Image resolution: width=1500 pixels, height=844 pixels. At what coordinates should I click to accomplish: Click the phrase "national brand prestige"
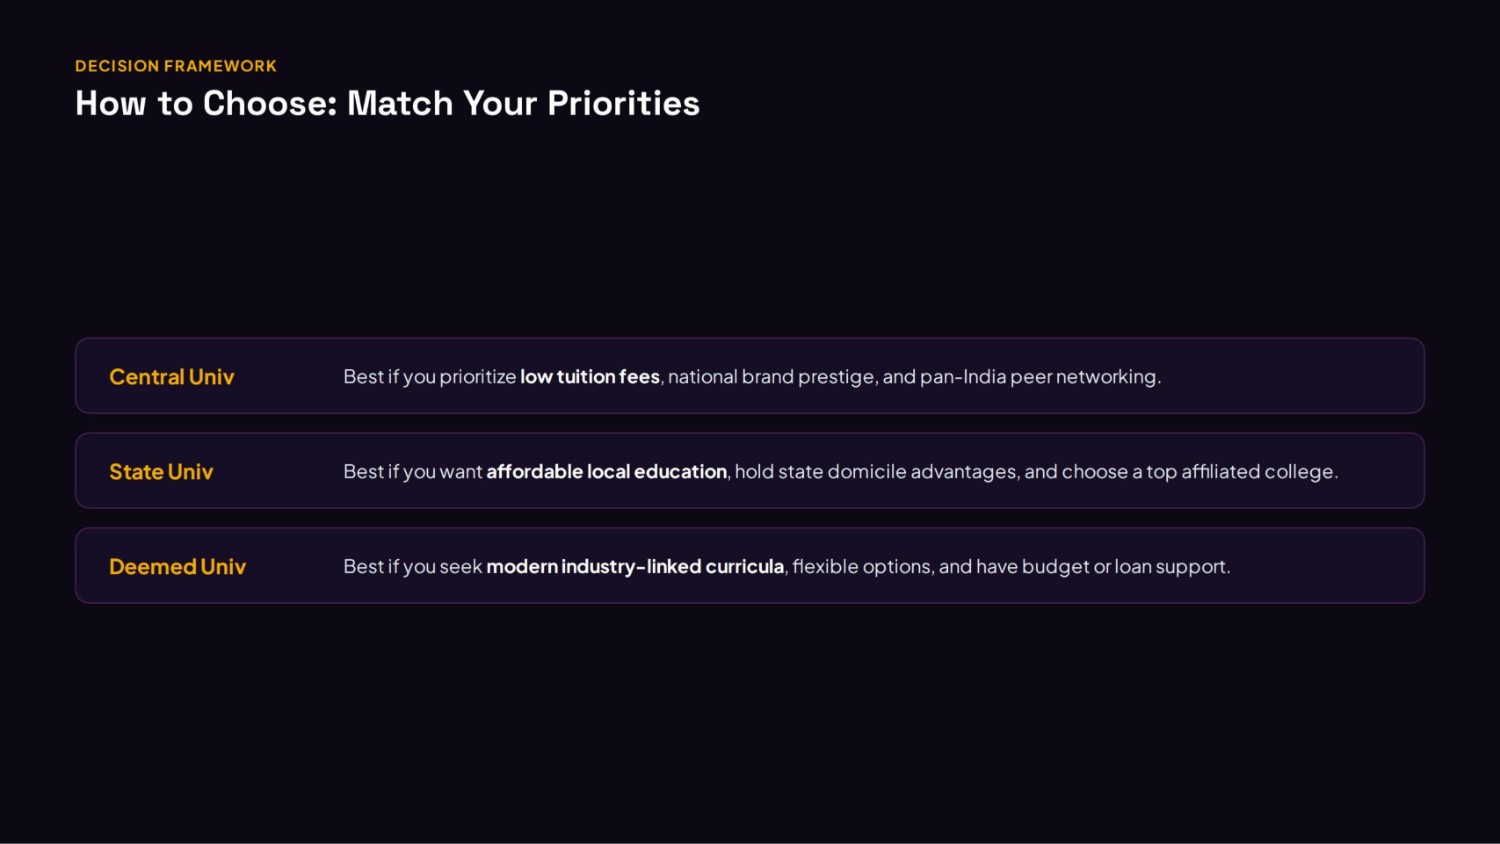[771, 377]
